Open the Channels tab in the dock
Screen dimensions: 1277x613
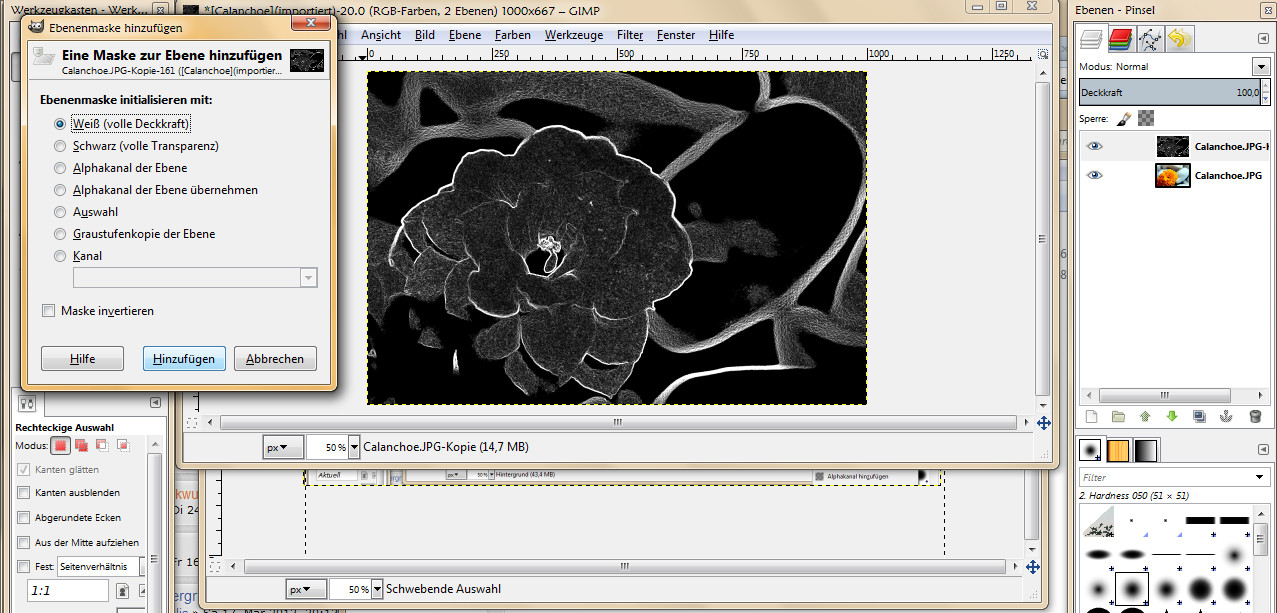coord(1121,39)
